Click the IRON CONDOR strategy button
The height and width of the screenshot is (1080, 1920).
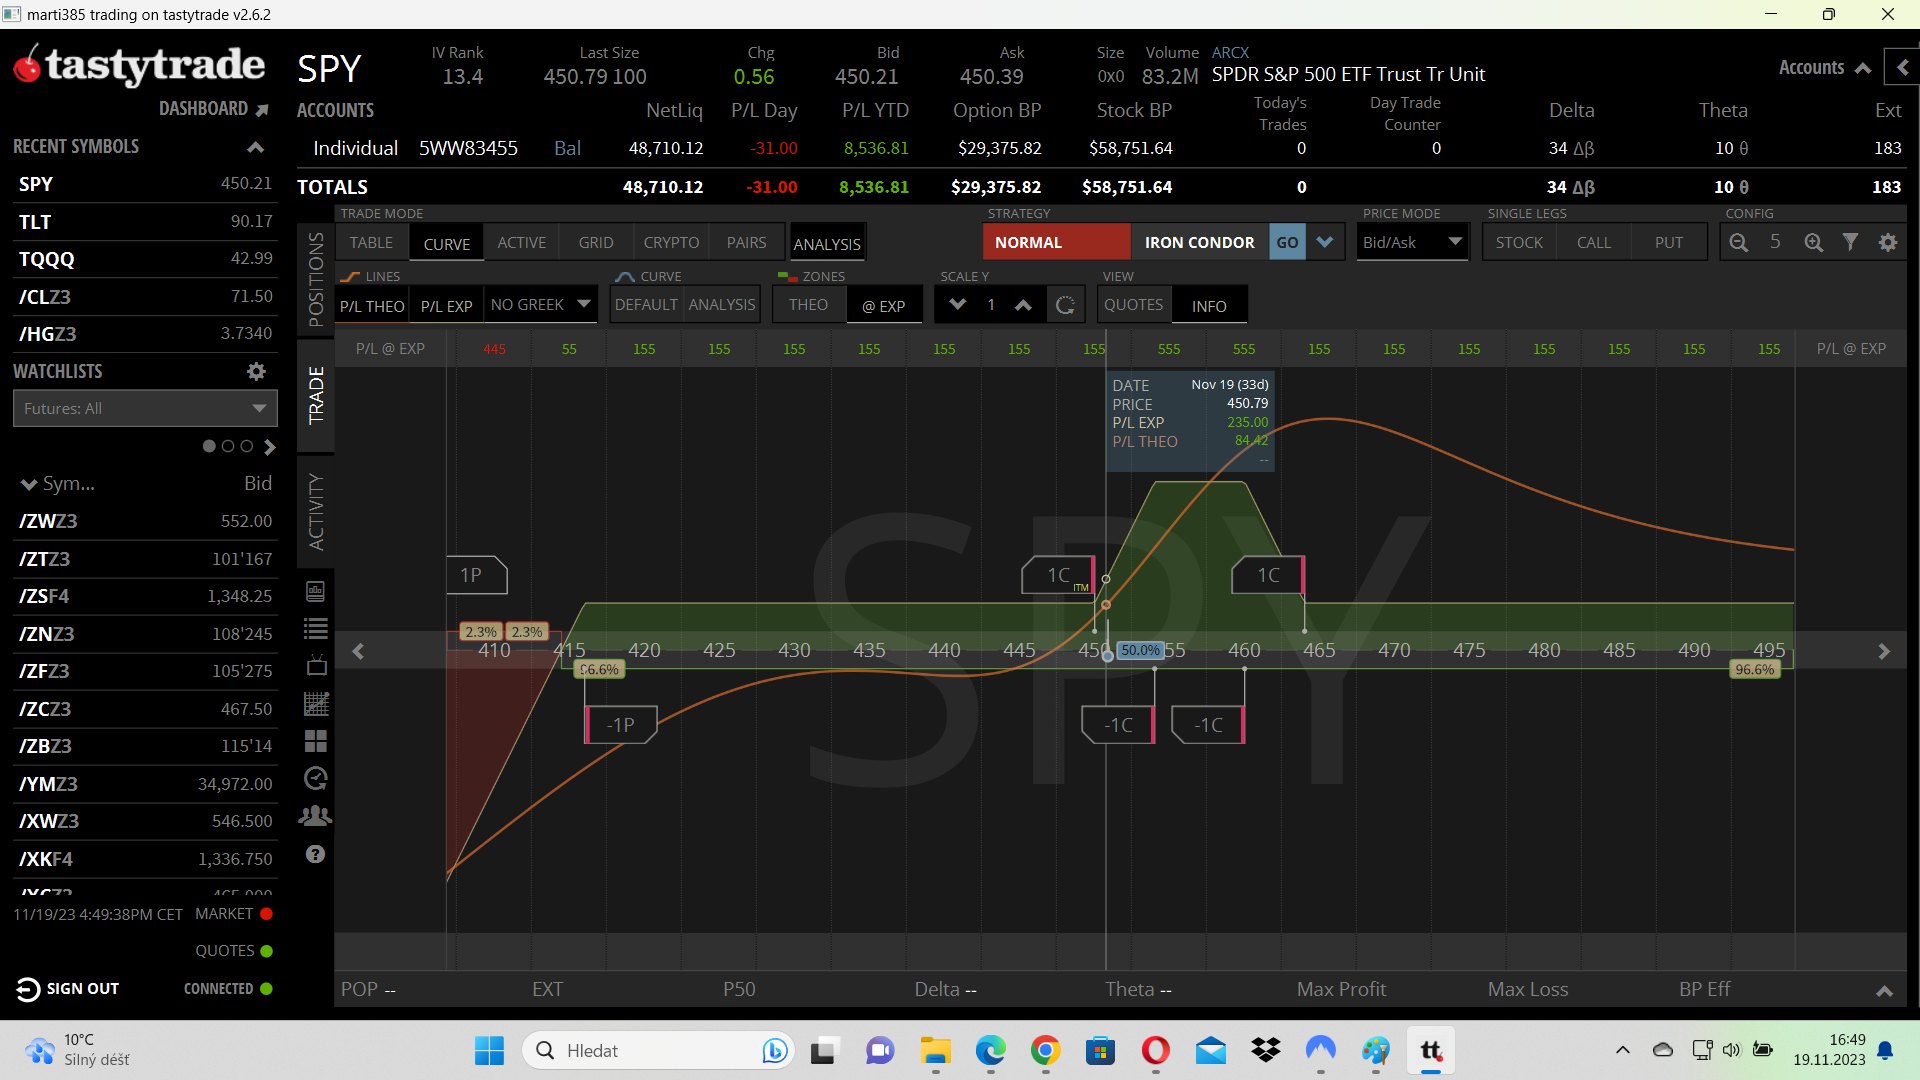click(x=1199, y=242)
